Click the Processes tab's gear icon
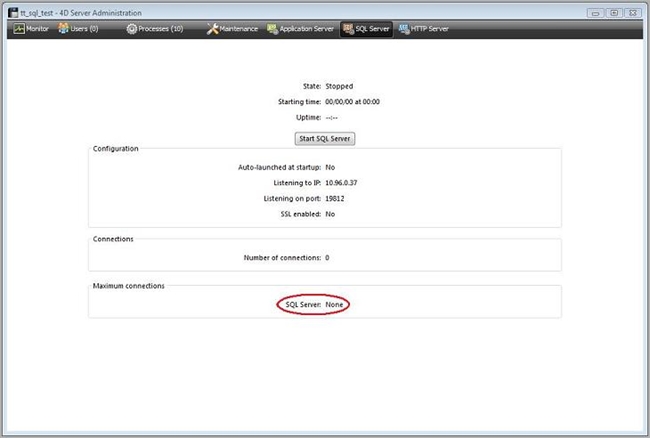The width and height of the screenshot is (650, 438). (131, 29)
